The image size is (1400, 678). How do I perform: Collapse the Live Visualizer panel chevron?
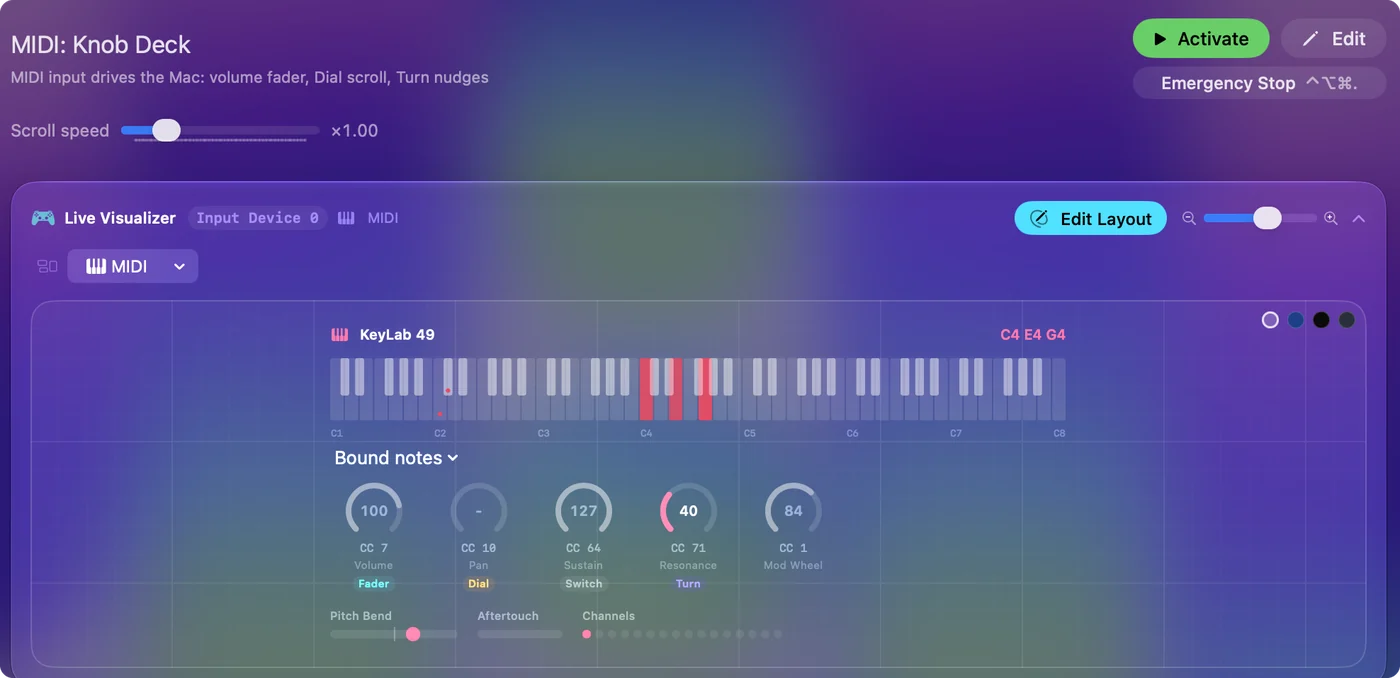pos(1358,218)
